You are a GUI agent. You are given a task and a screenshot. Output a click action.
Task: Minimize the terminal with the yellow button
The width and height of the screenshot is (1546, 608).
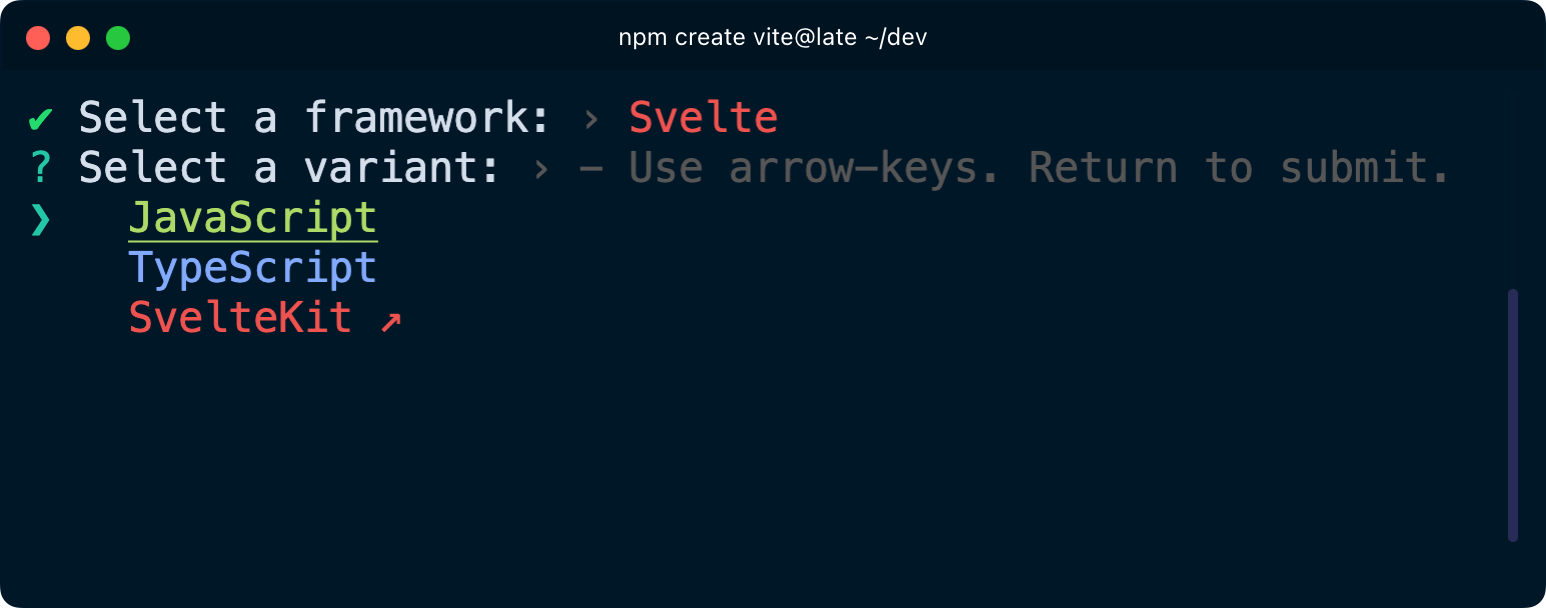[x=78, y=38]
